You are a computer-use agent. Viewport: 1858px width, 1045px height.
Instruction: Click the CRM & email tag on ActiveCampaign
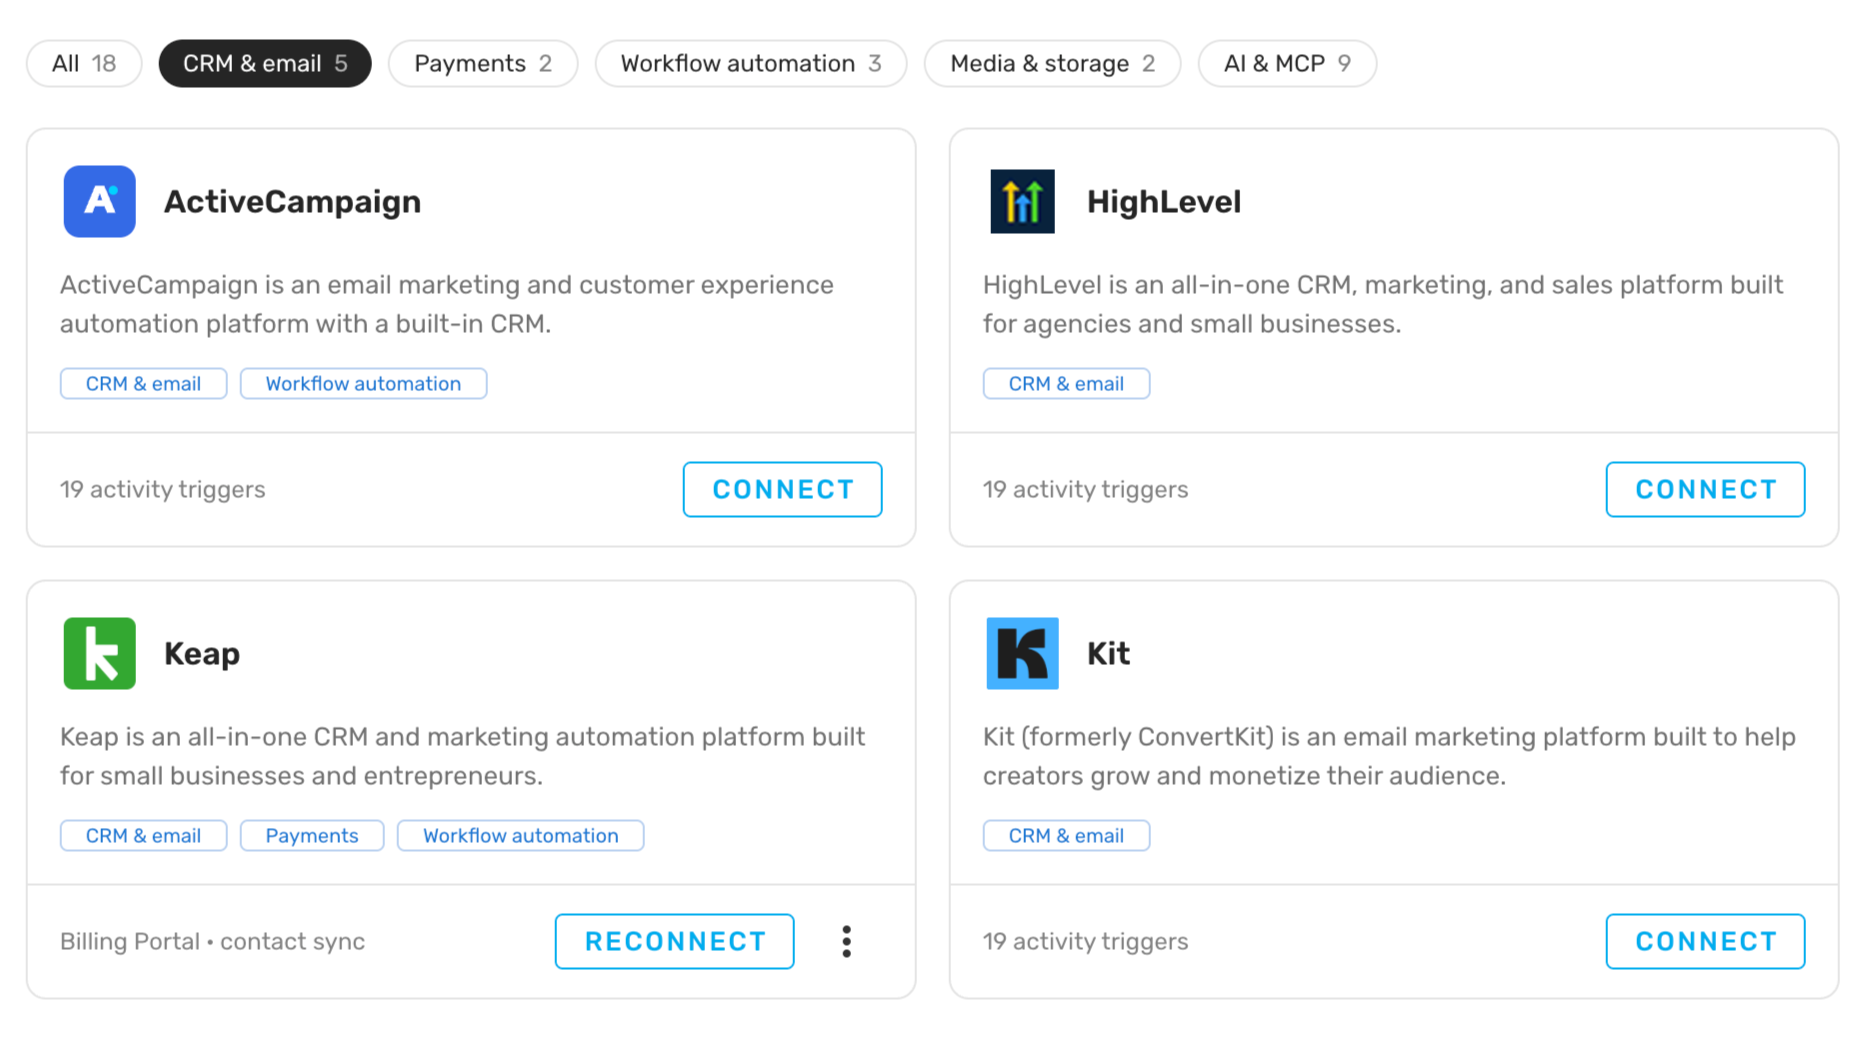coord(143,384)
